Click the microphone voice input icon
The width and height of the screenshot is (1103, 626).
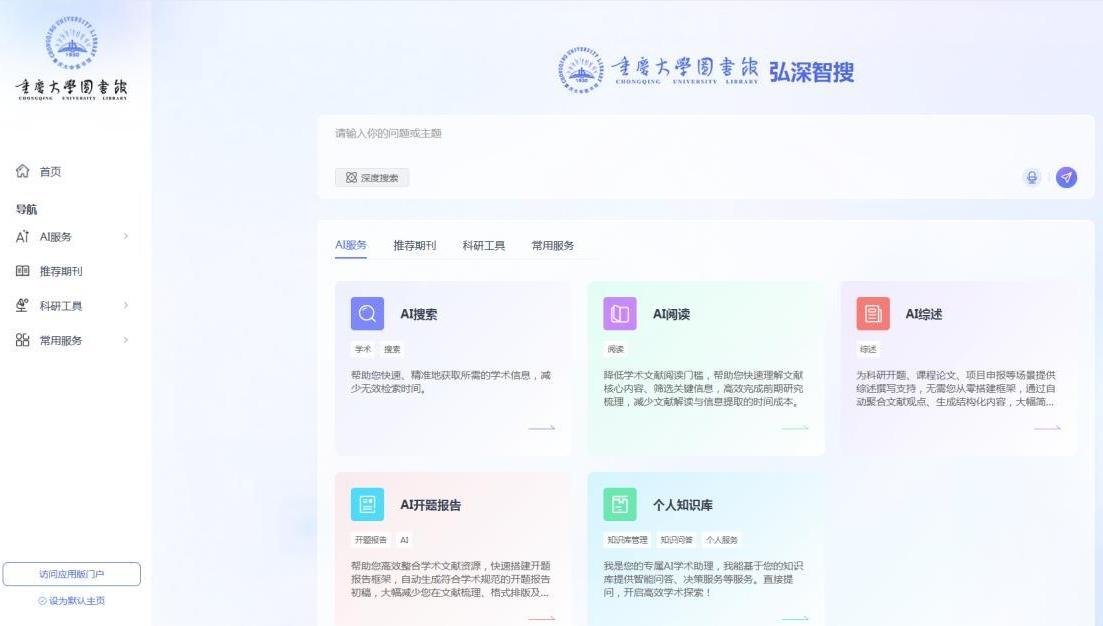coord(1032,177)
